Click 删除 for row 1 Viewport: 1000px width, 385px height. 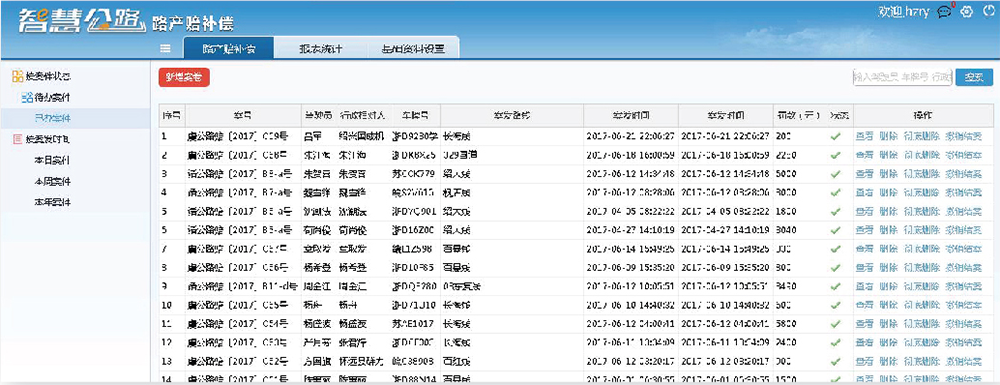pos(888,136)
